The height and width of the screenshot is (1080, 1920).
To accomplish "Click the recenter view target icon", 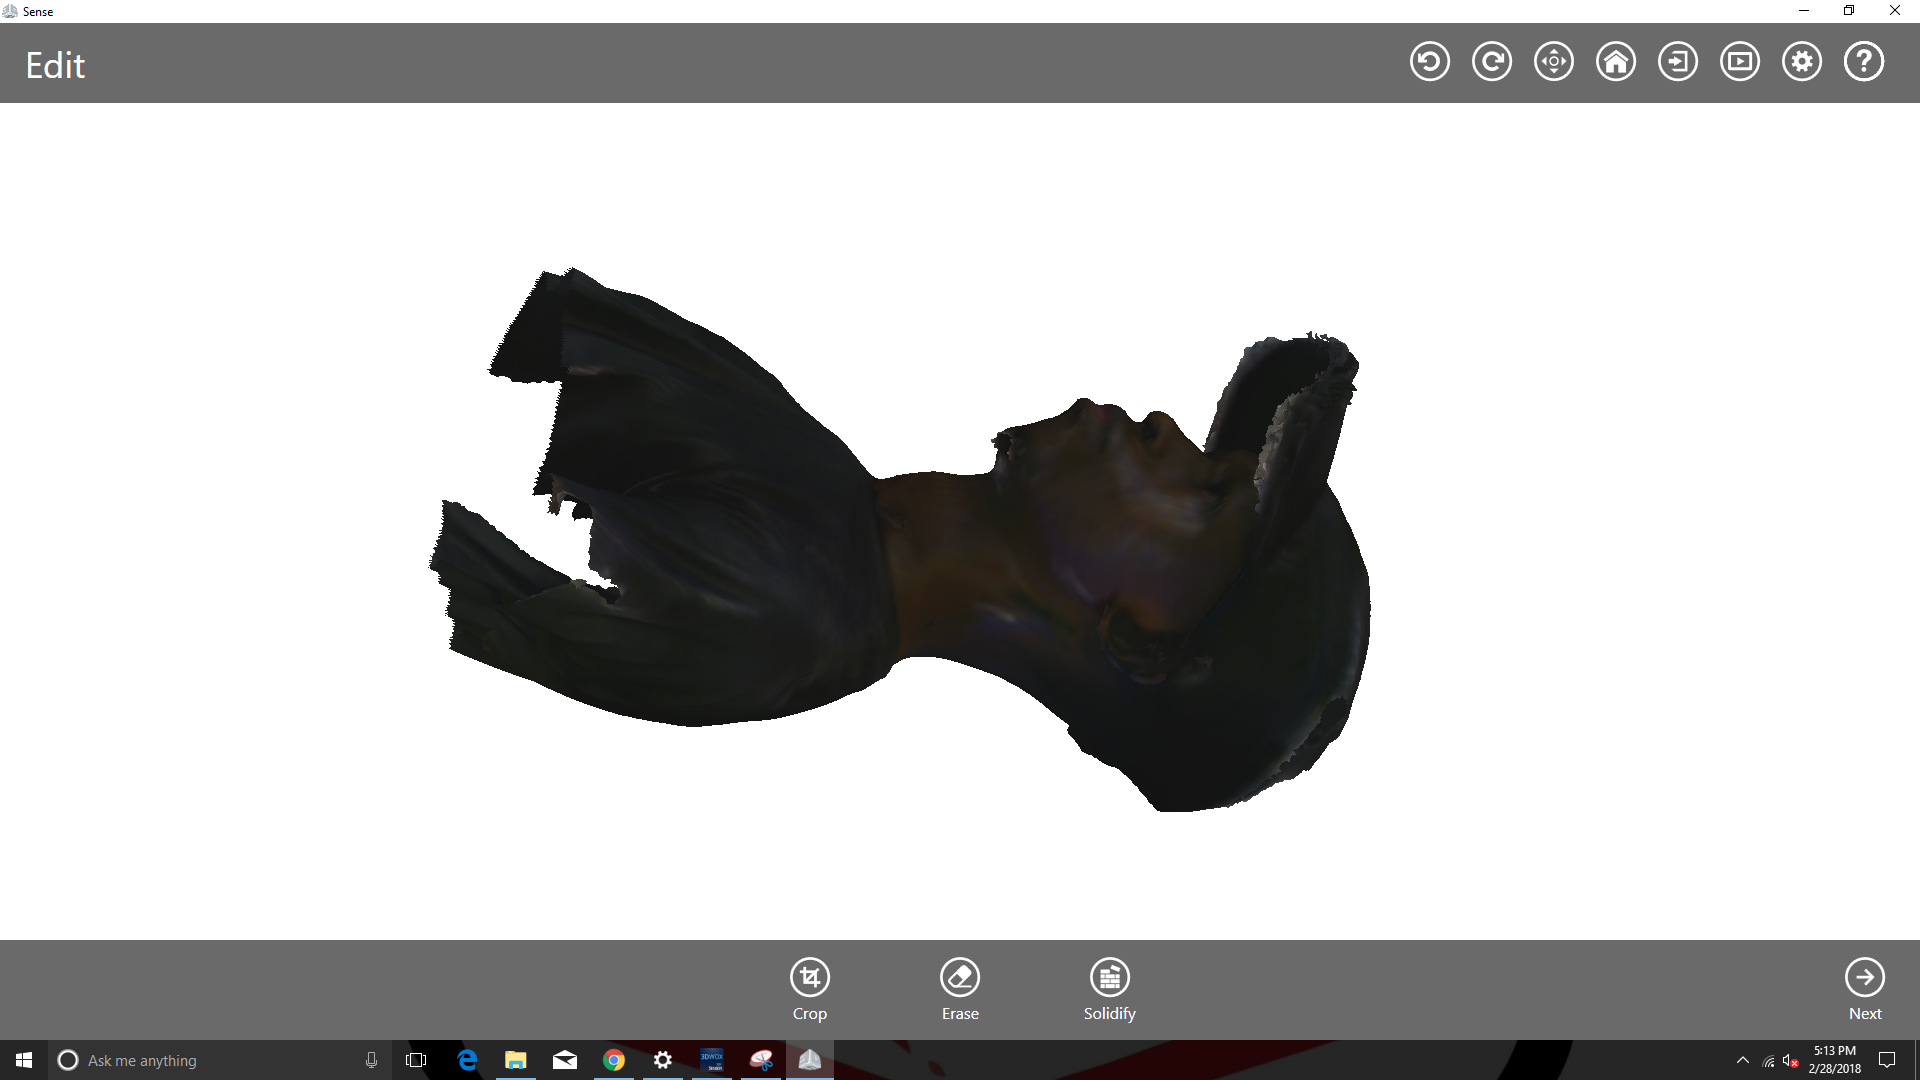I will click(x=1554, y=62).
